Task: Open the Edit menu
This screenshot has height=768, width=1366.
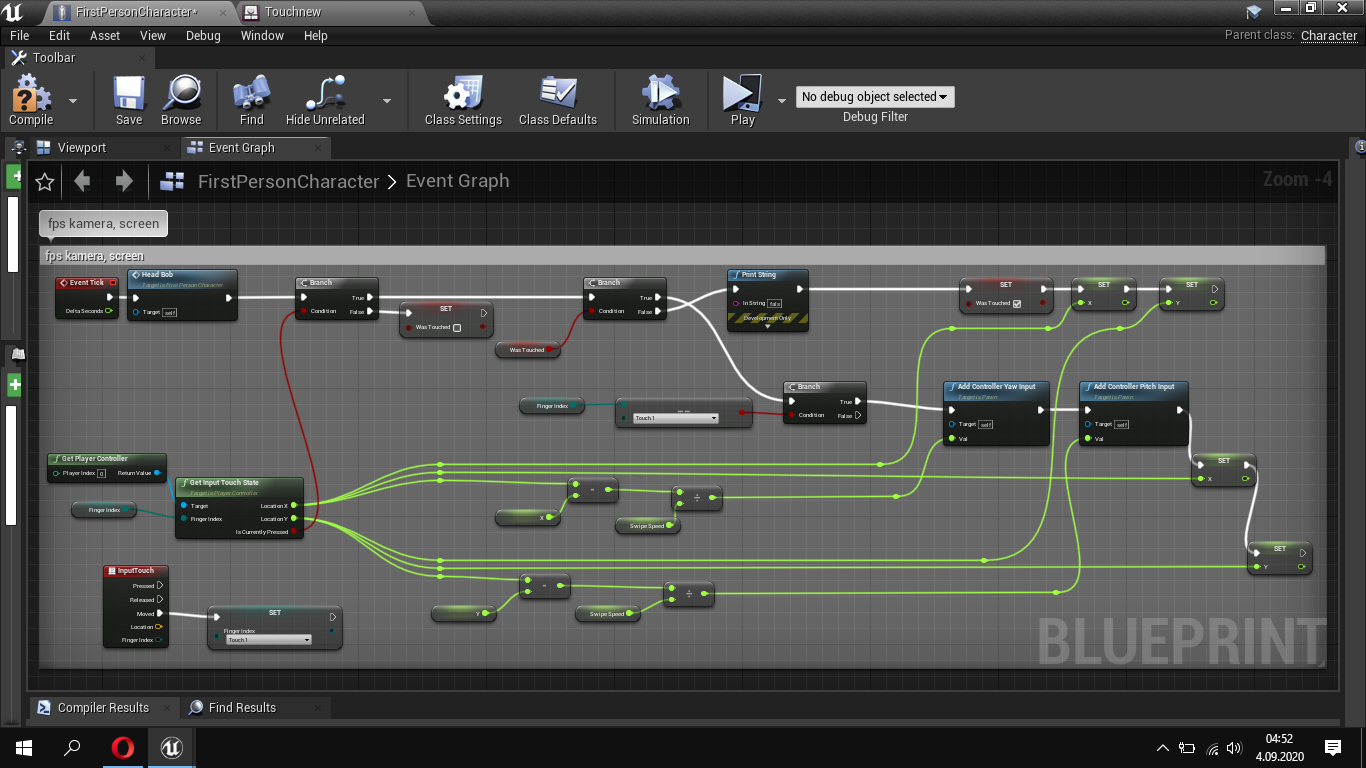Action: [60, 35]
